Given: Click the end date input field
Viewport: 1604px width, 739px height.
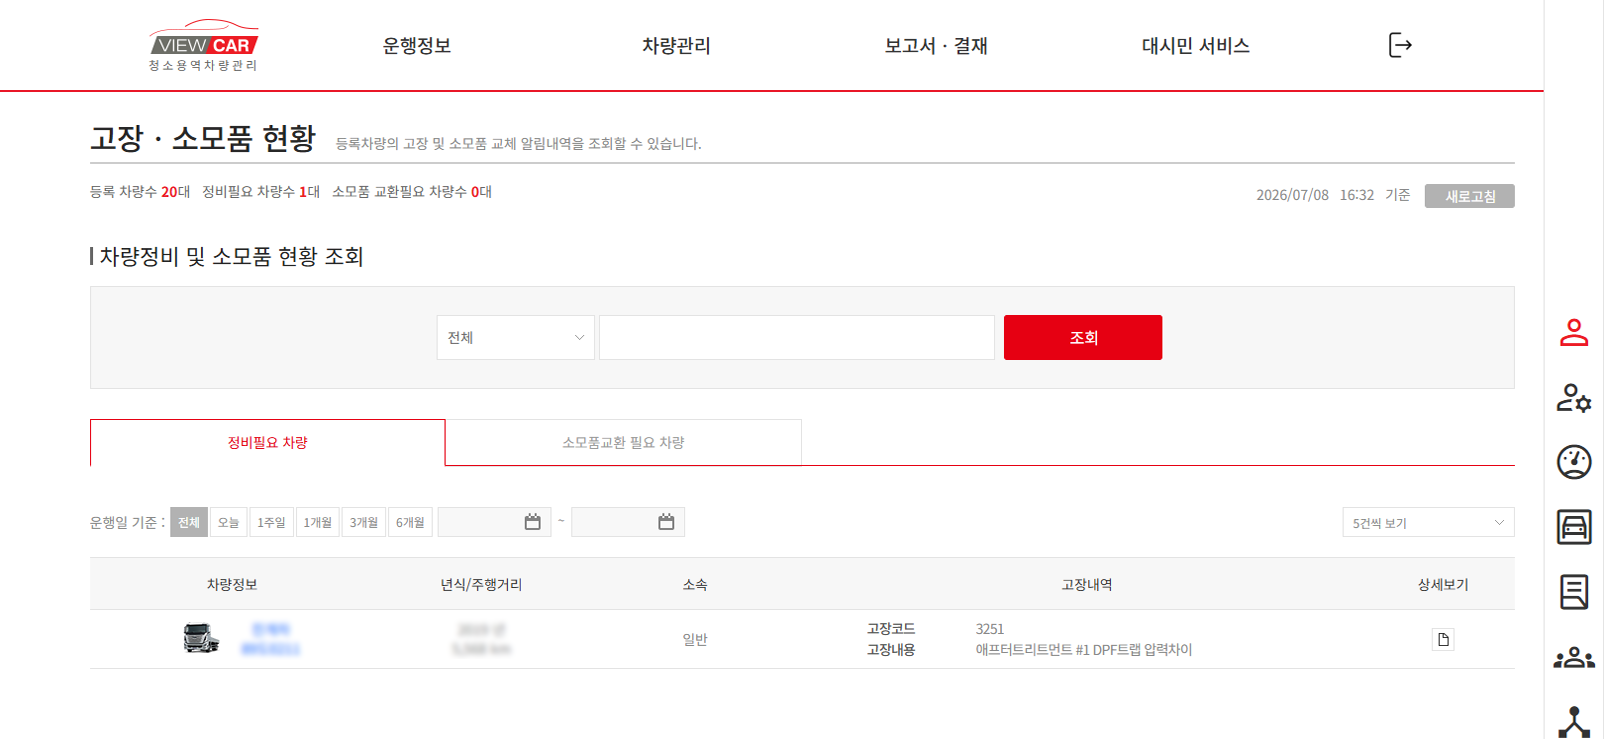Looking at the screenshot, I should 628,522.
